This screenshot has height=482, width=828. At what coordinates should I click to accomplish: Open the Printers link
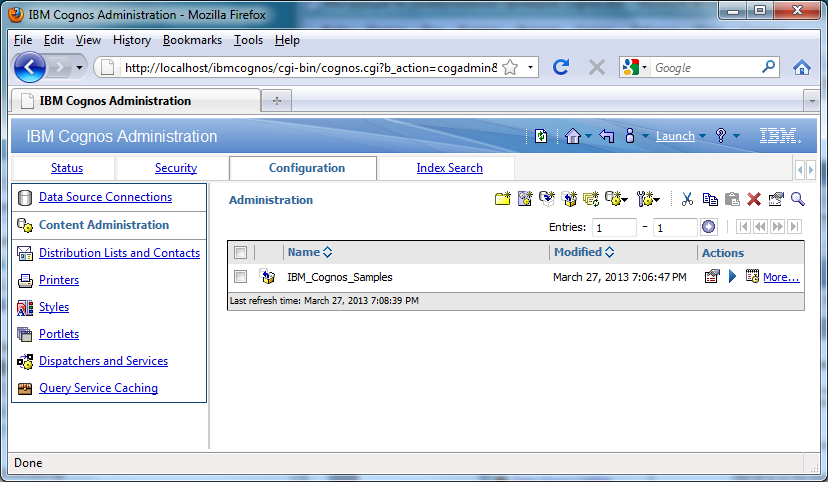59,280
